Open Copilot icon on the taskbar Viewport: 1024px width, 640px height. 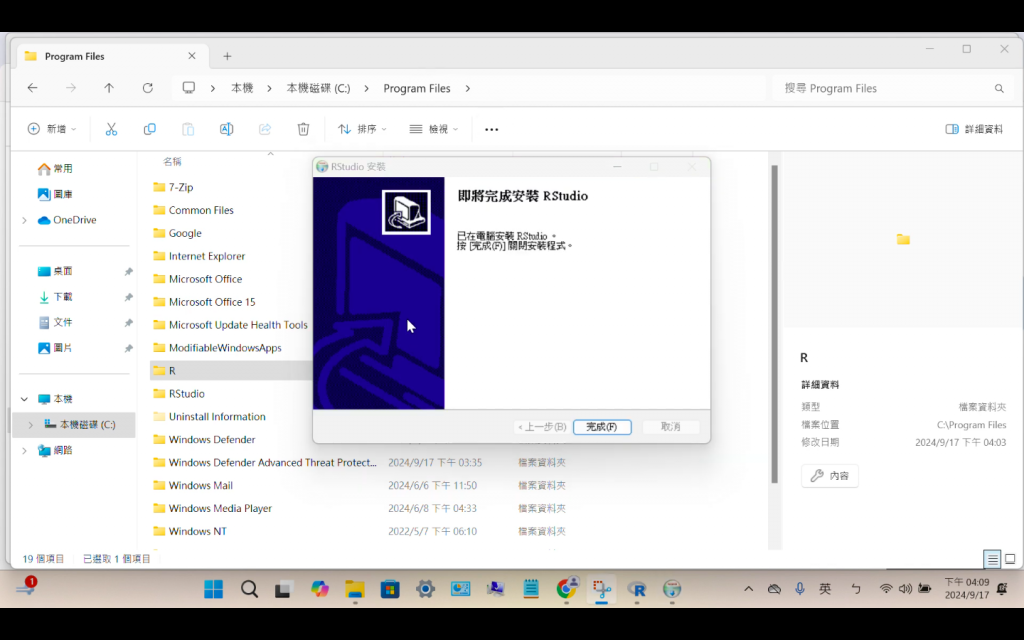pos(319,589)
